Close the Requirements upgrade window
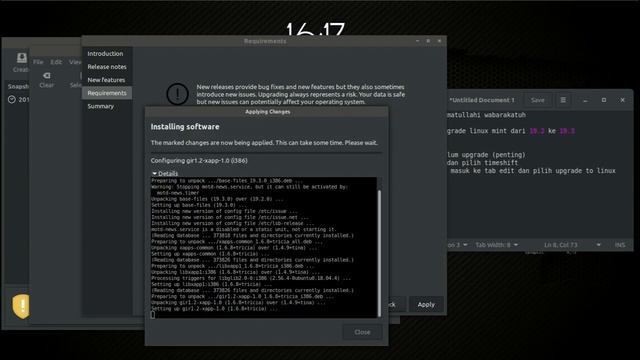This screenshot has width=640, height=360. (439, 41)
